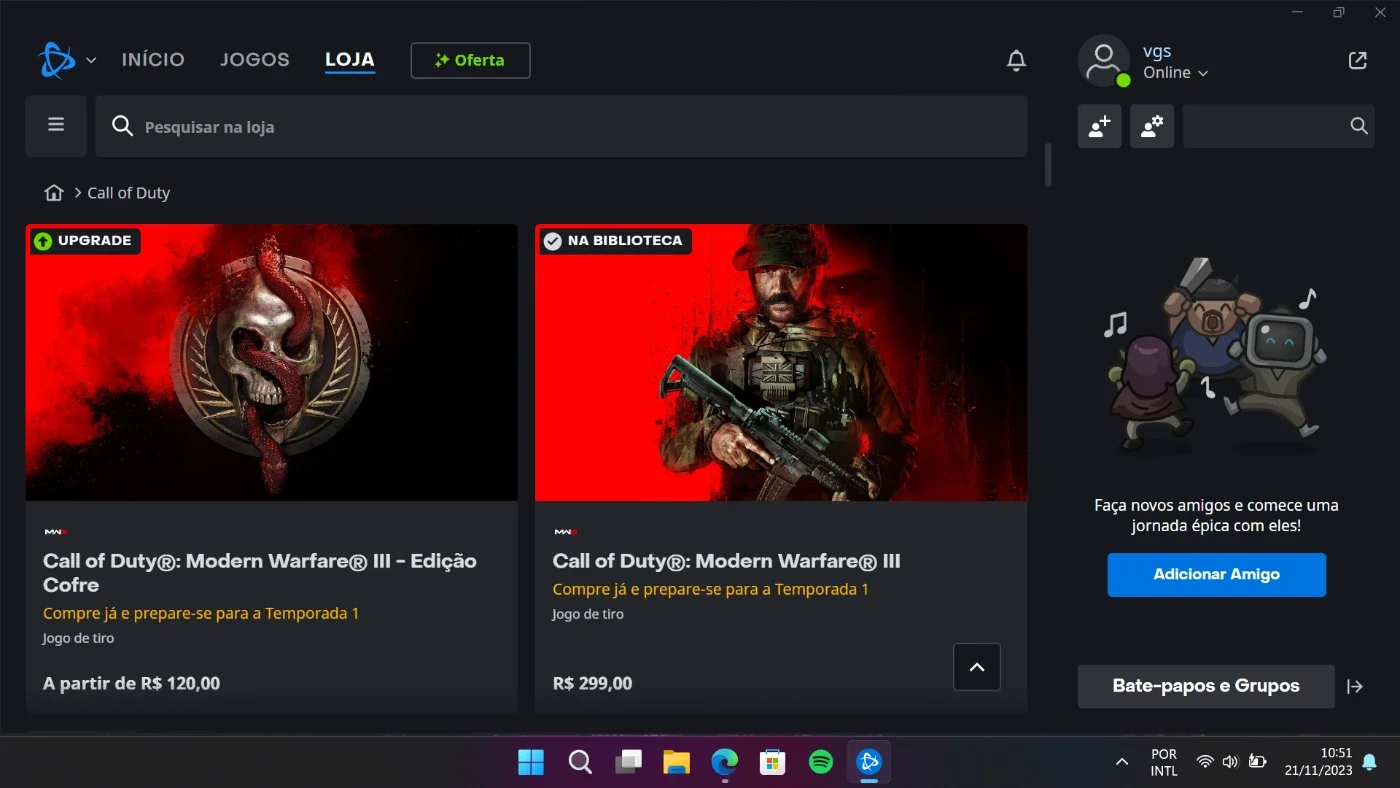The width and height of the screenshot is (1400, 788).
Task: Expand the Online status dropdown
Action: 1176,73
